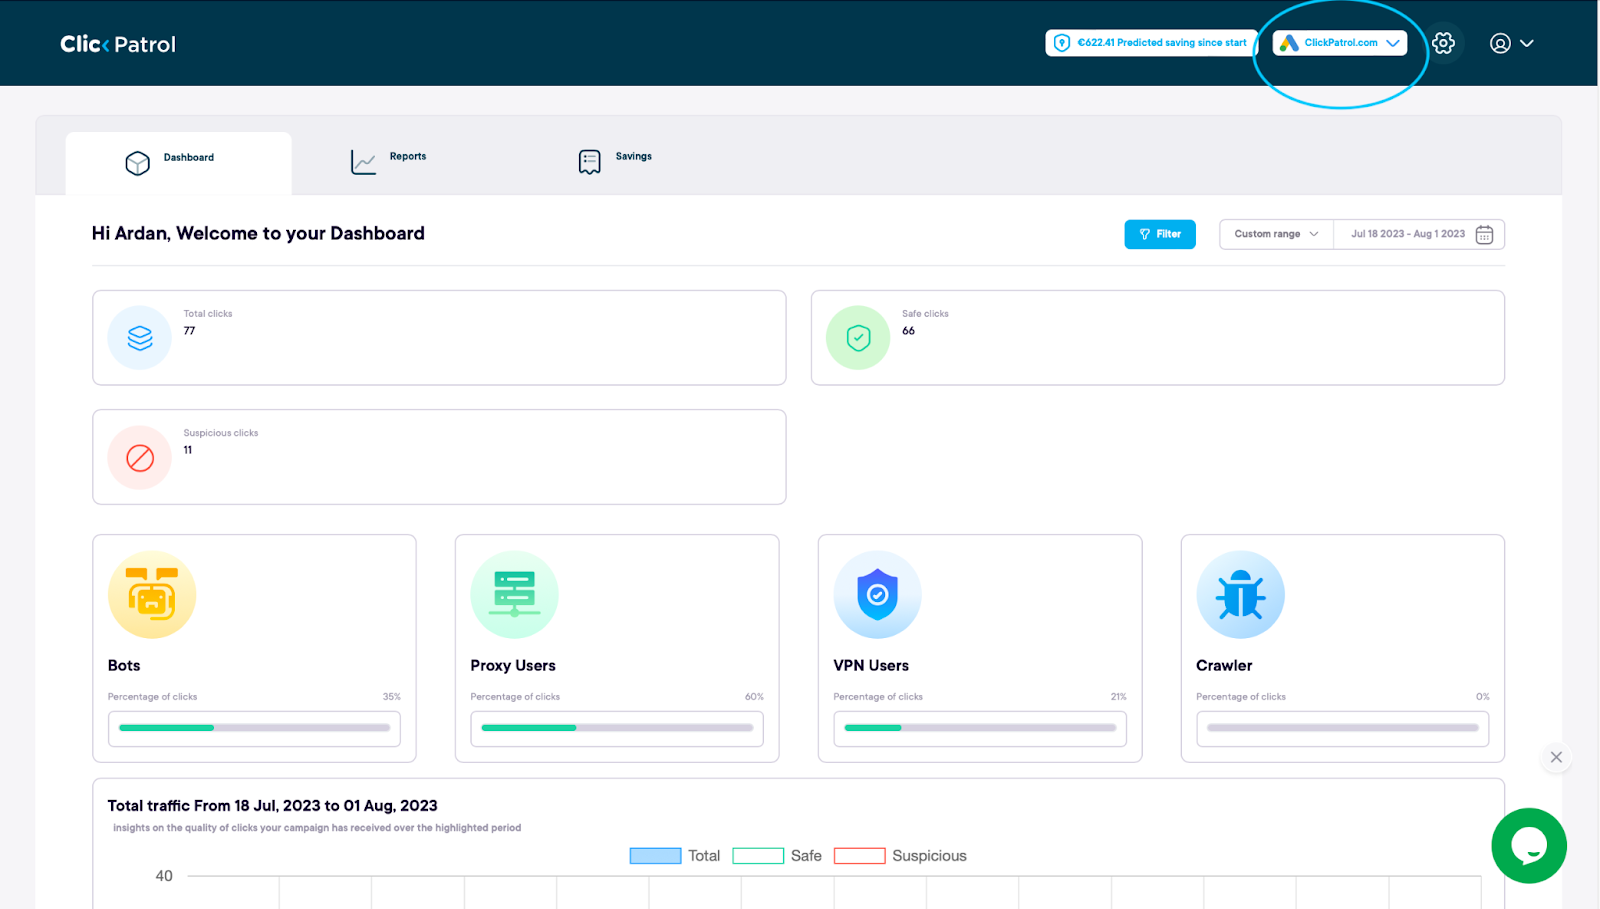Image resolution: width=1600 pixels, height=909 pixels.
Task: Open the user account profile icon
Action: (x=1500, y=43)
